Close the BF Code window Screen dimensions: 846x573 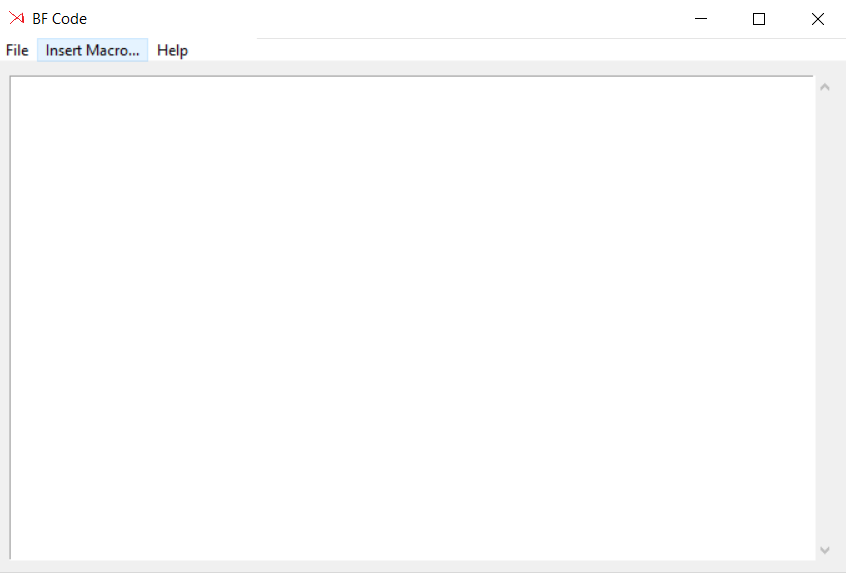click(x=817, y=19)
